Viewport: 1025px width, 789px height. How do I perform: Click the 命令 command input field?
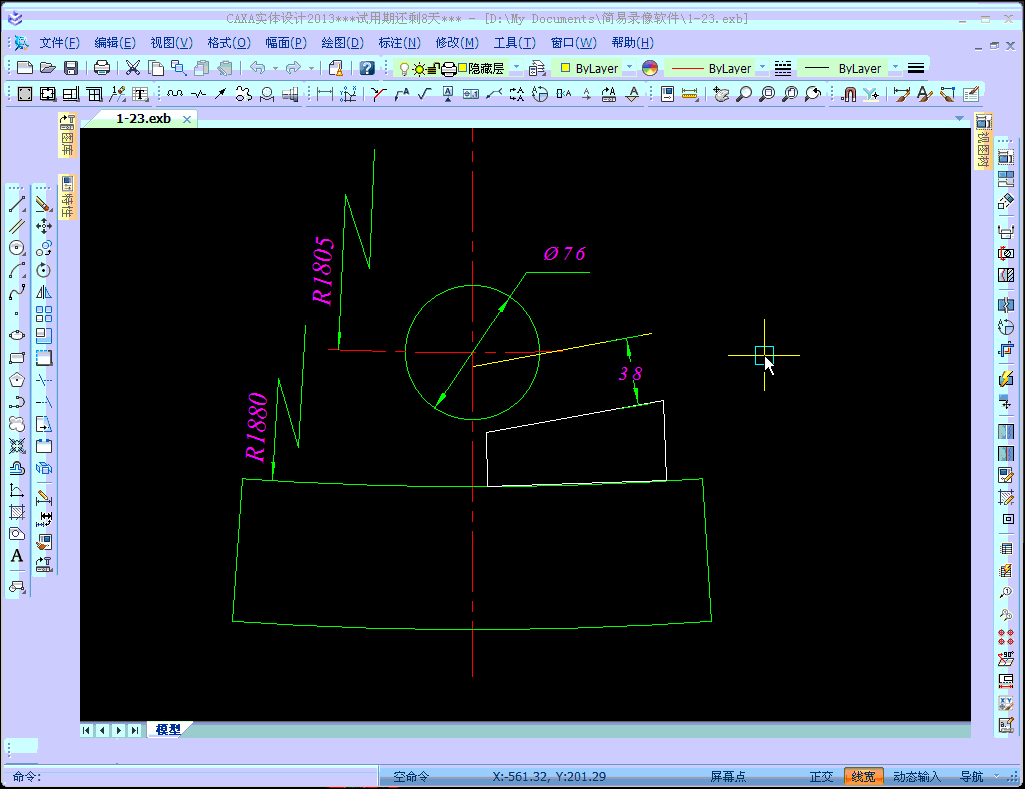pos(200,776)
